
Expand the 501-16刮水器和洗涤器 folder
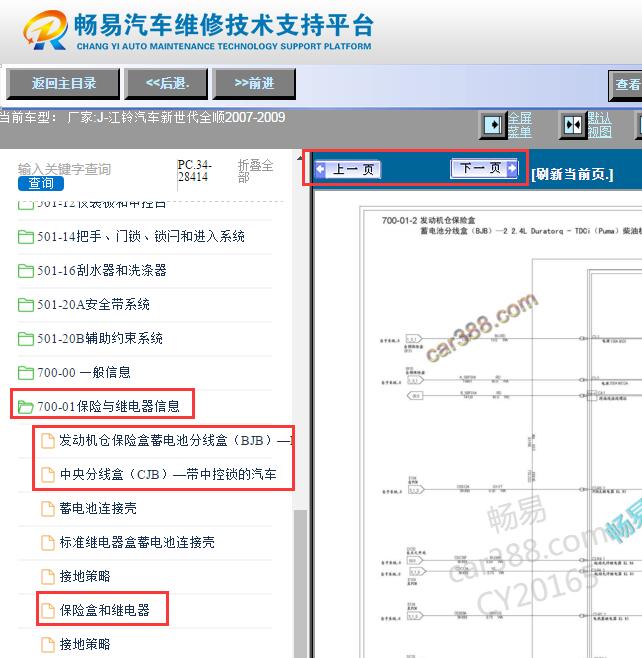pyautogui.click(x=102, y=271)
